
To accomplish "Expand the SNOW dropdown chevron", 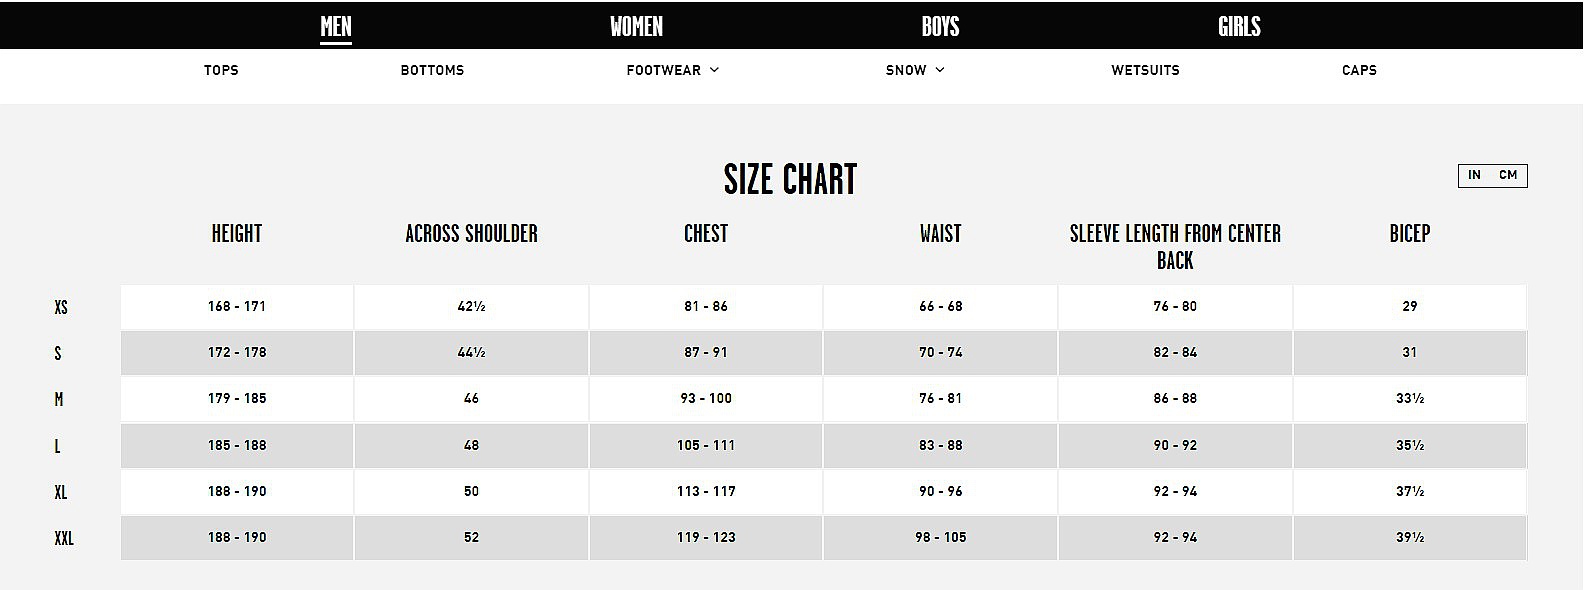I will (x=940, y=70).
